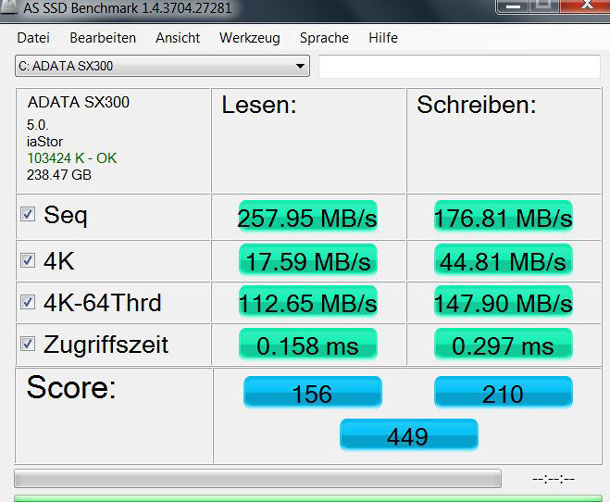610x502 pixels.
Task: Click the elapsed time display --:--:--
Action: [553, 479]
